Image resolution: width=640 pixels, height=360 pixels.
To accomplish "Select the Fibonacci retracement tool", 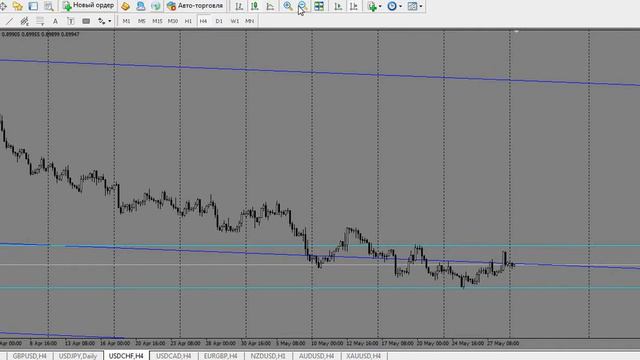I will tap(40, 21).
